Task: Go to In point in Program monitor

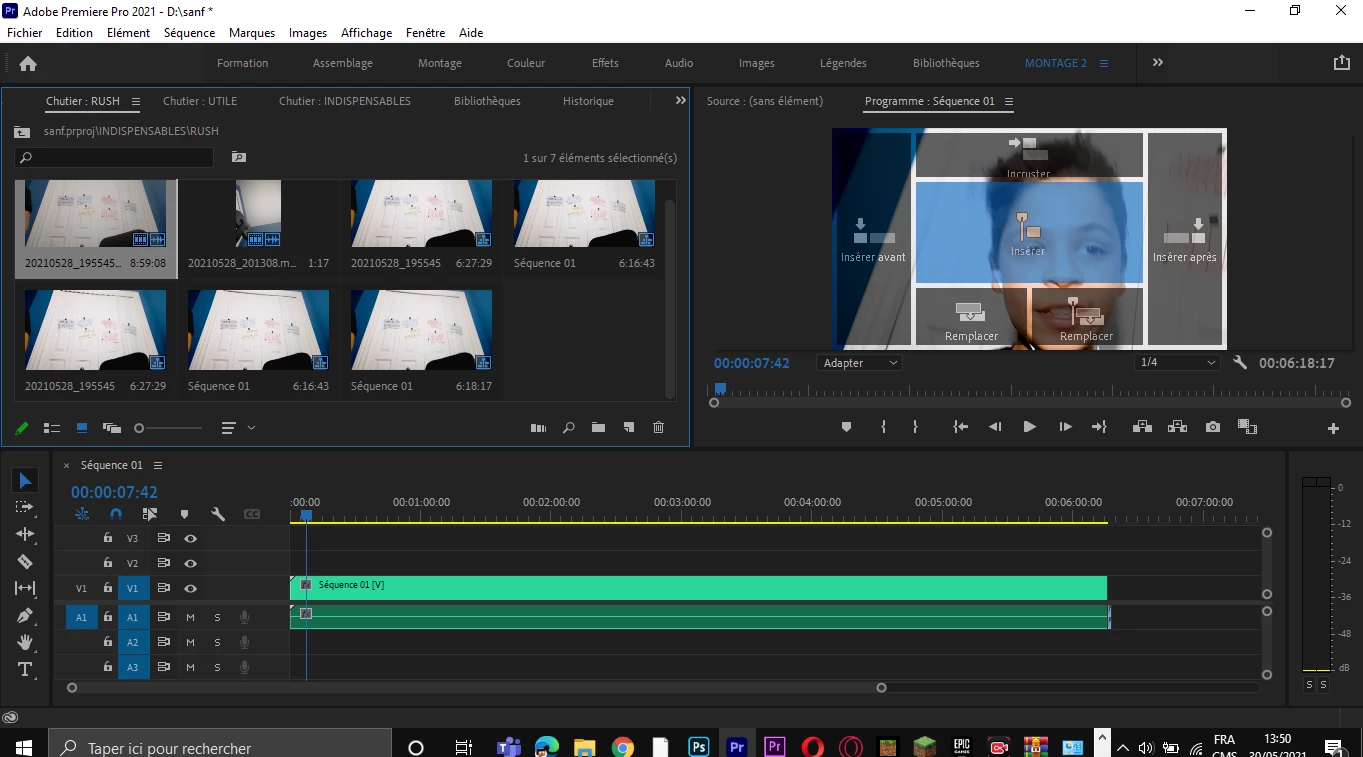Action: [961, 427]
